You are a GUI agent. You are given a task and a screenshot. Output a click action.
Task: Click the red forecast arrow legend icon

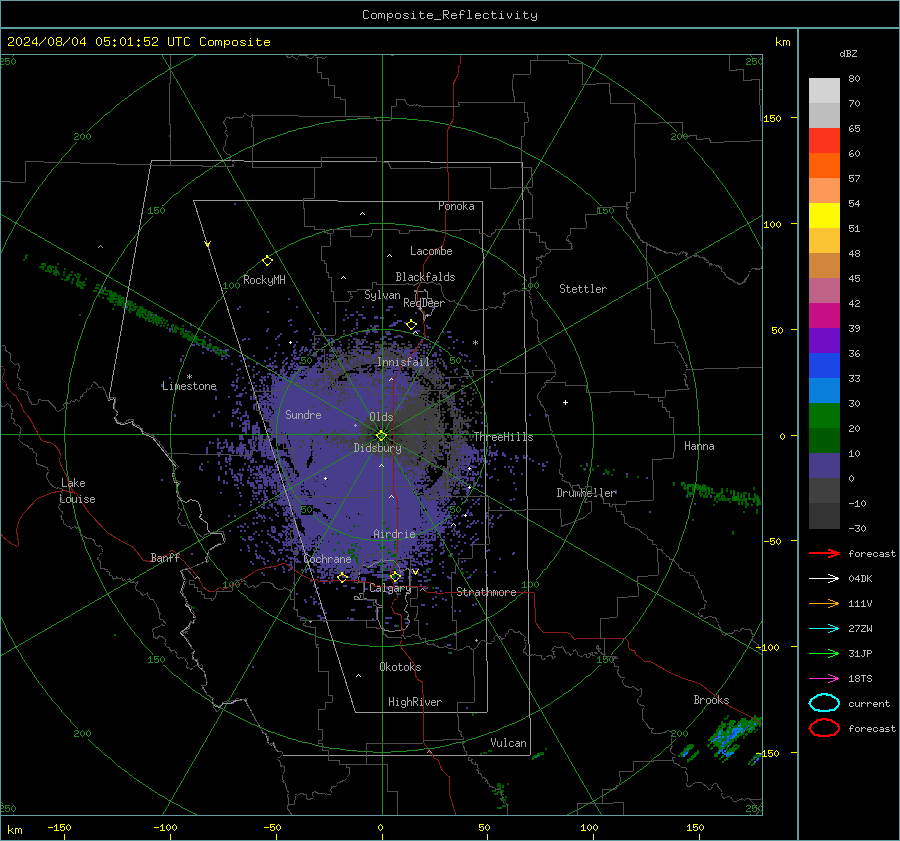[824, 553]
